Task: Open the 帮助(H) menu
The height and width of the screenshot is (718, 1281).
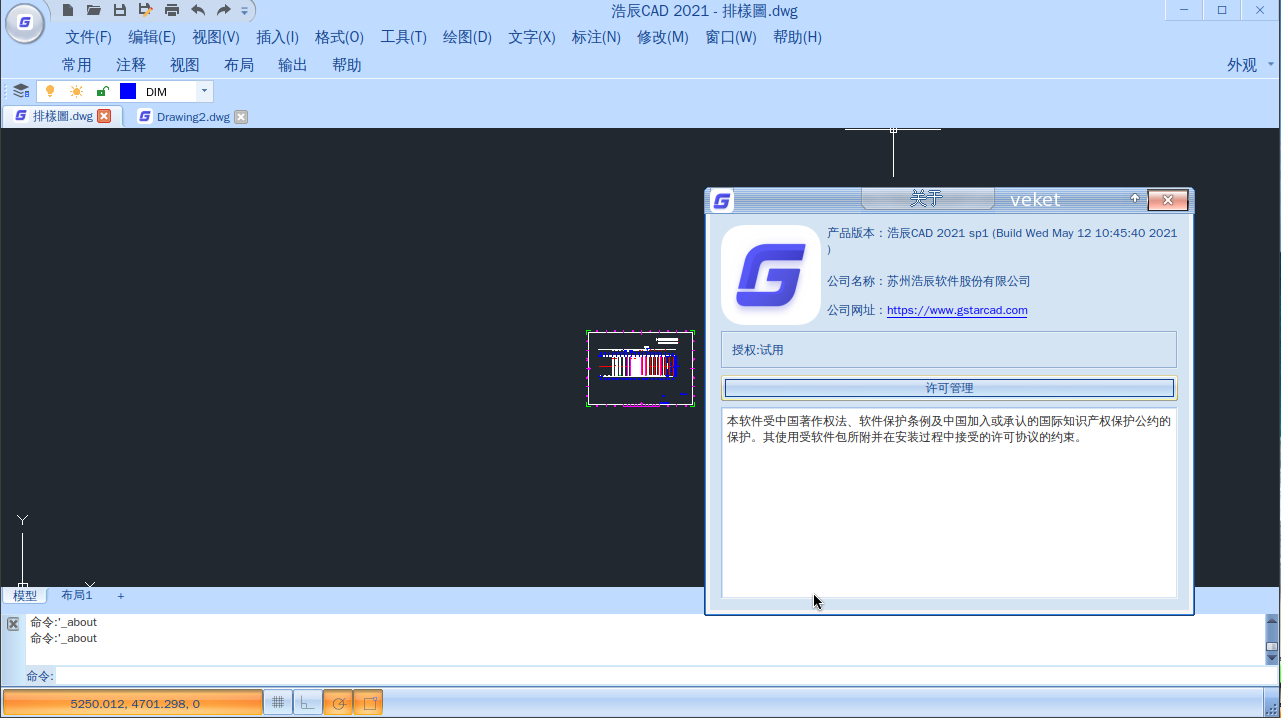Action: pos(797,37)
